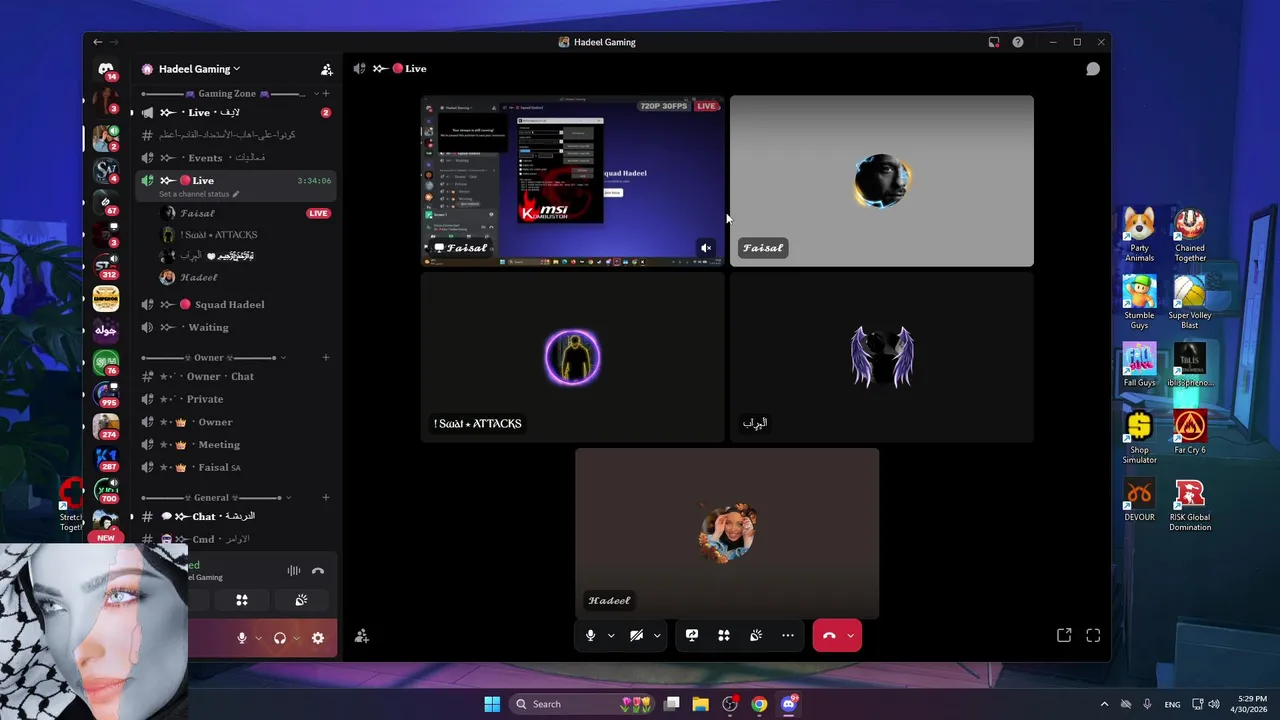The height and width of the screenshot is (720, 1280).
Task: Show chat icon at top right
Action: point(1093,69)
